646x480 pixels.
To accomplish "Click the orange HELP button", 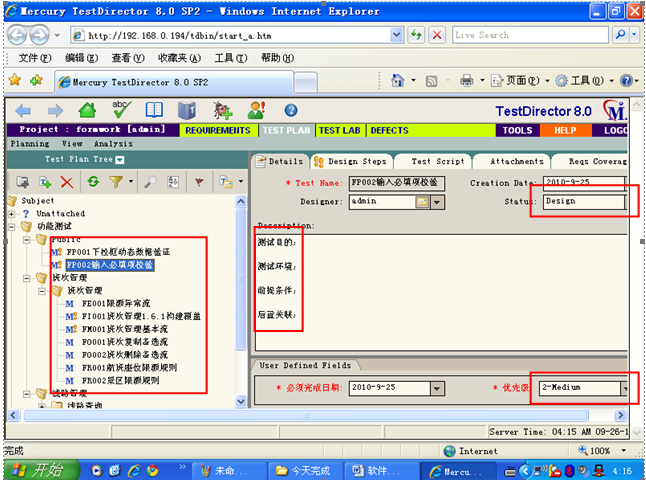I will click(x=565, y=130).
